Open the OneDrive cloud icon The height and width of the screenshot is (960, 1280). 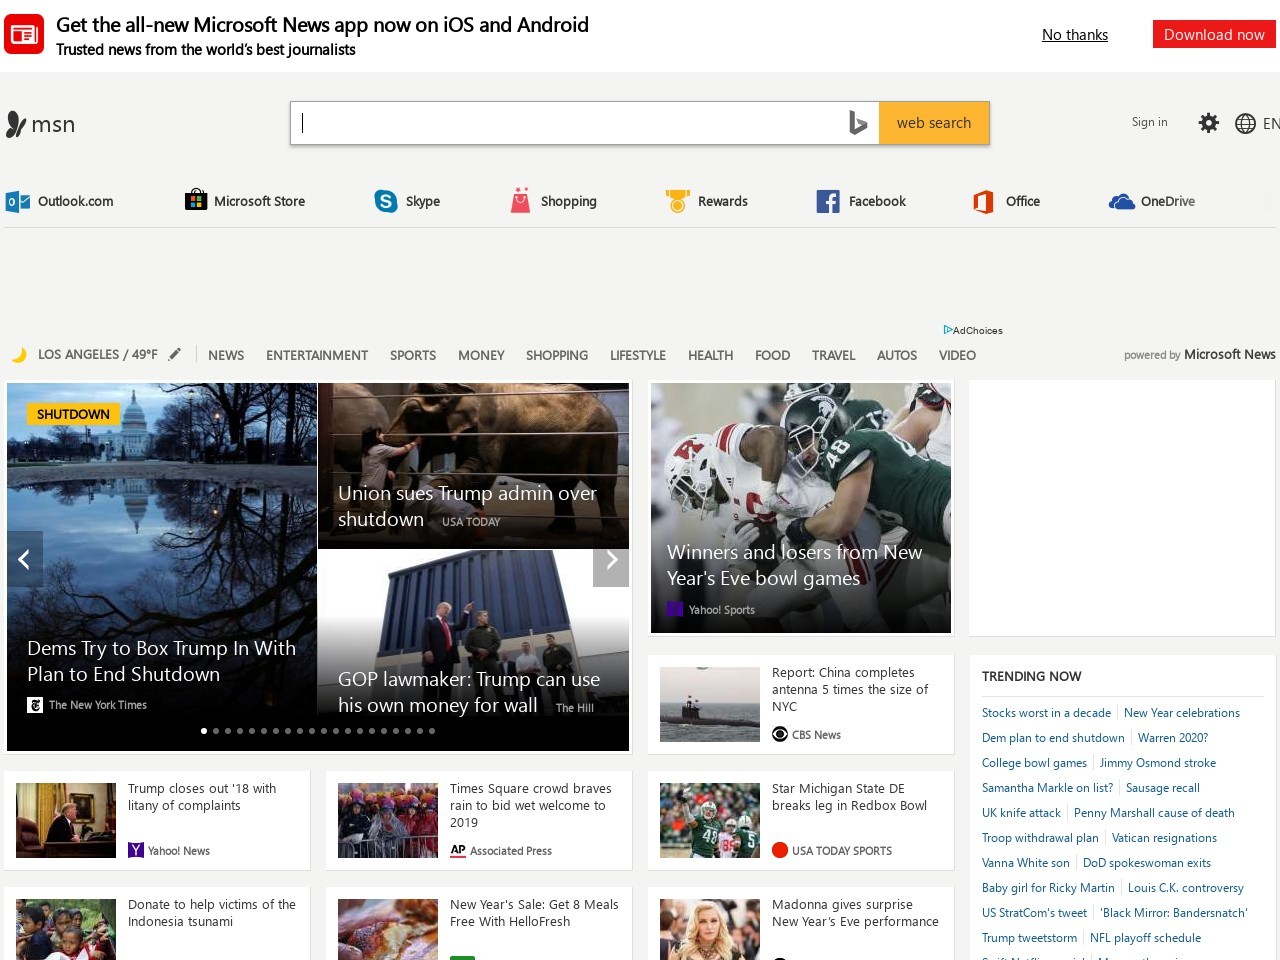tap(1121, 201)
